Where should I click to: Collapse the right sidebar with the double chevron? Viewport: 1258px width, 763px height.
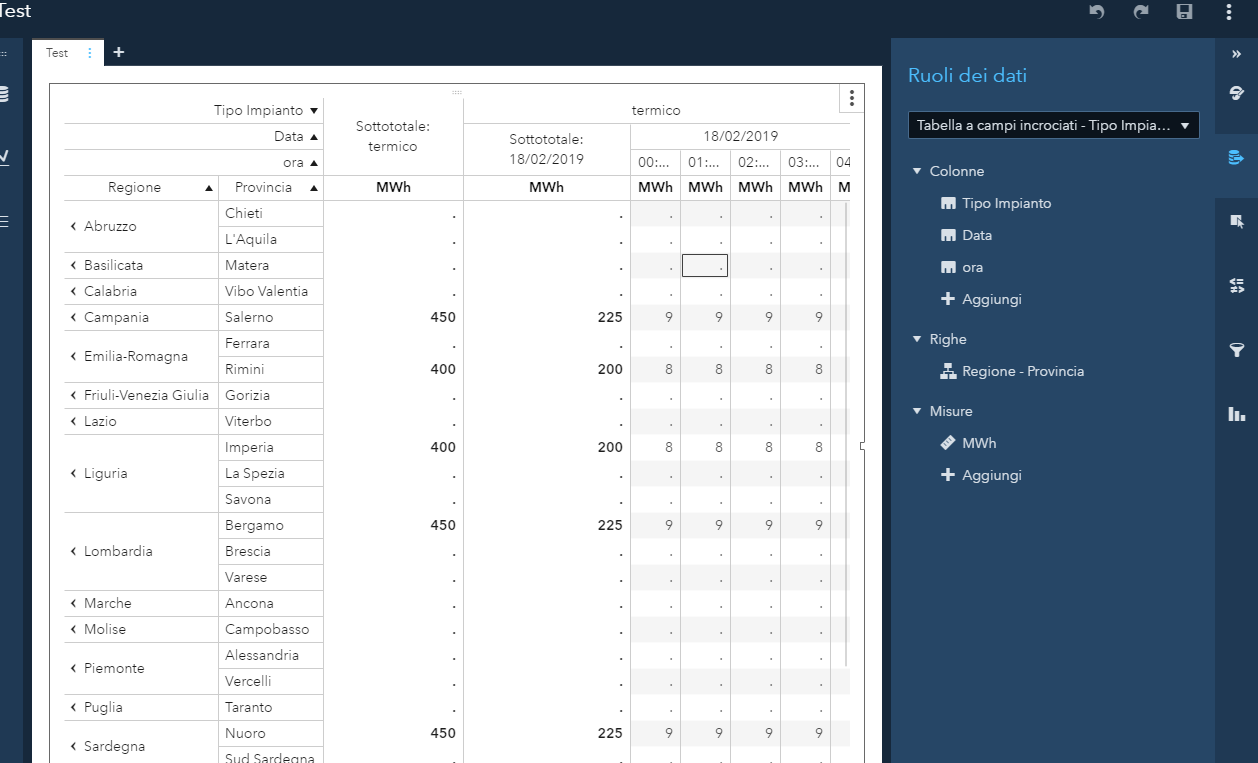pyautogui.click(x=1237, y=54)
